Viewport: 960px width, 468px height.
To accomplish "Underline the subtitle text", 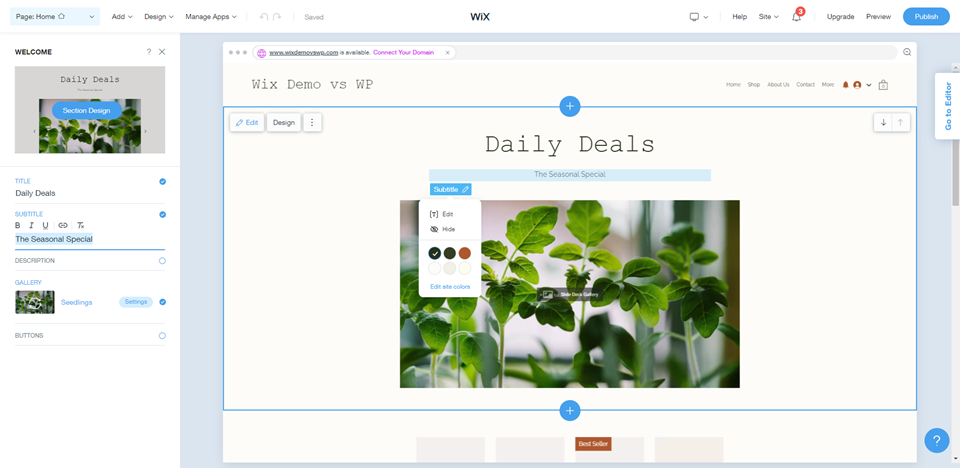I will point(45,225).
